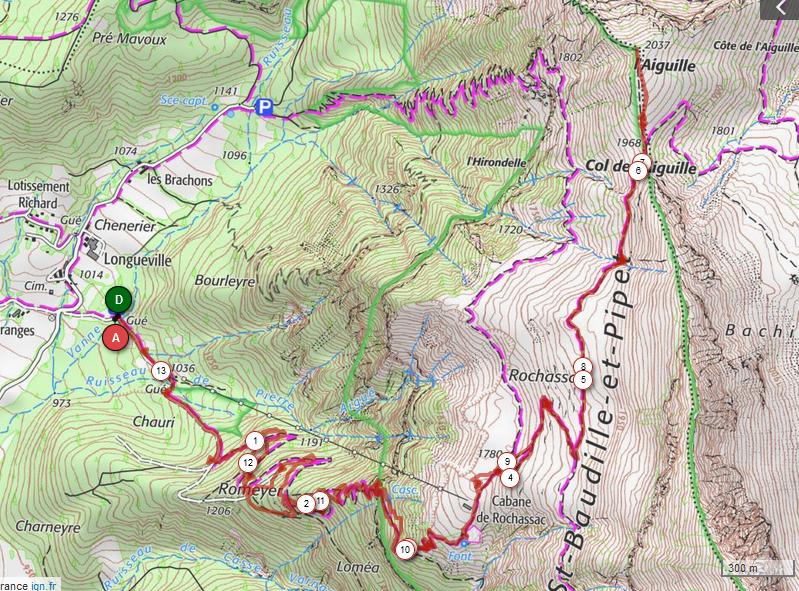Select waypoint marker 5
The height and width of the screenshot is (591, 799).
tap(583, 380)
